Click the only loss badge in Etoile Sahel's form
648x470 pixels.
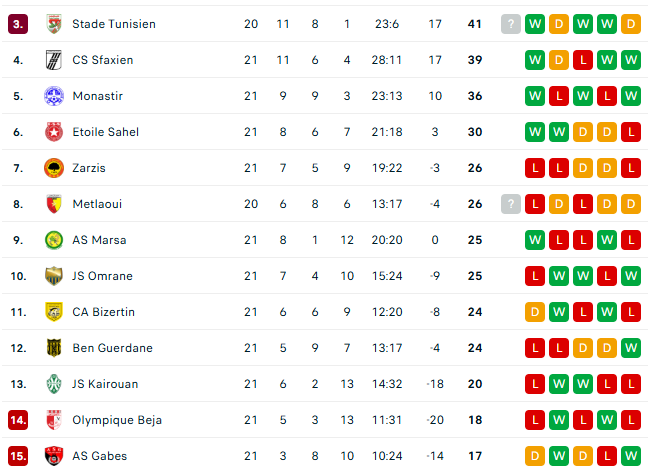pos(631,132)
